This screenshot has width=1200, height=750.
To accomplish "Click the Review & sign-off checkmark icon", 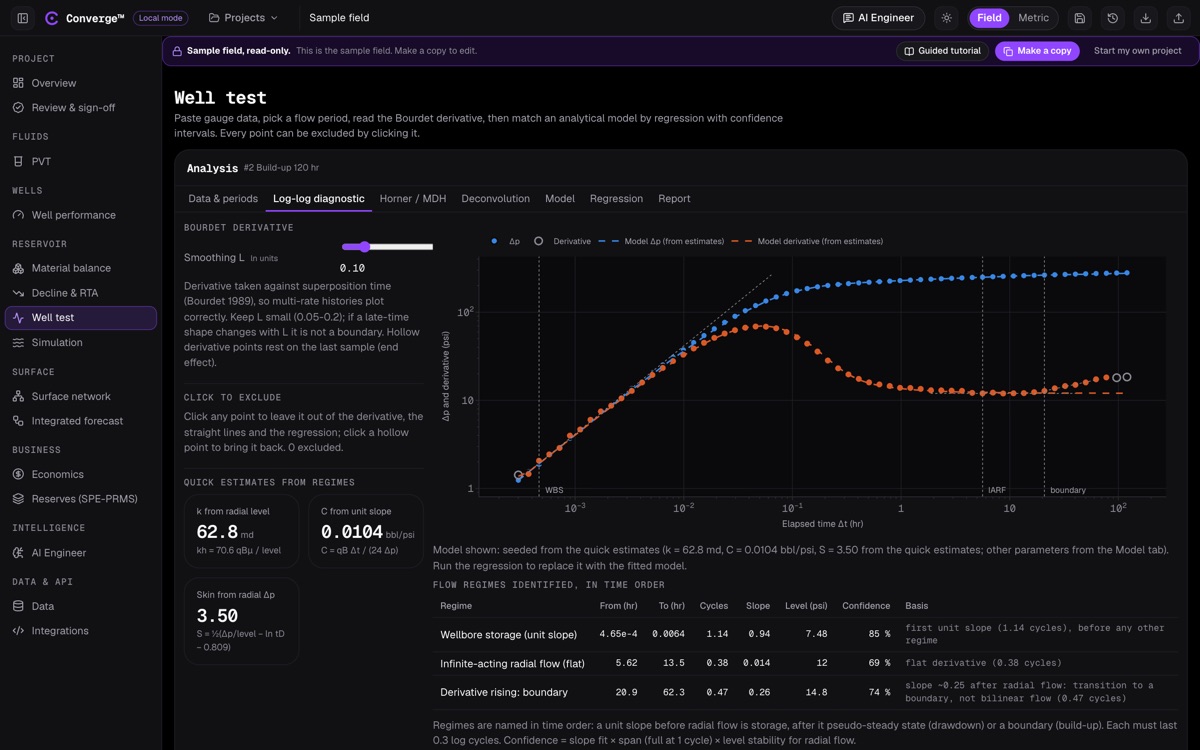I will (18, 108).
